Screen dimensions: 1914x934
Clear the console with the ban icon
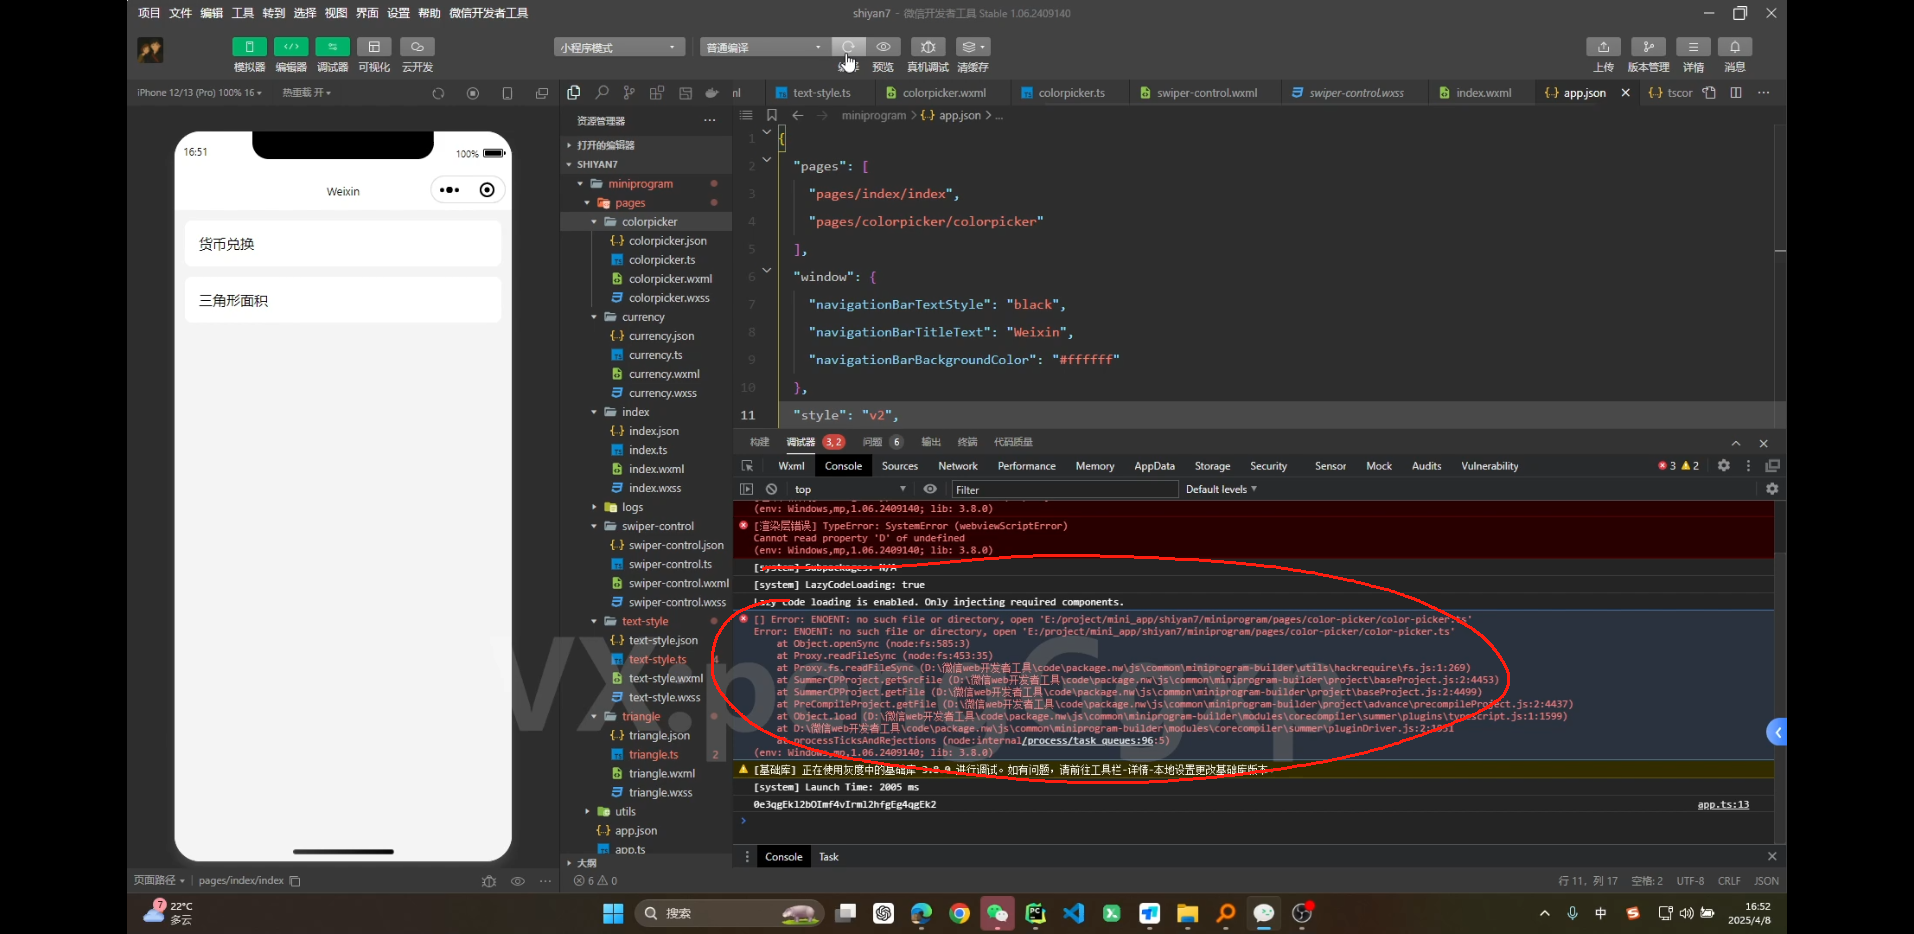771,489
